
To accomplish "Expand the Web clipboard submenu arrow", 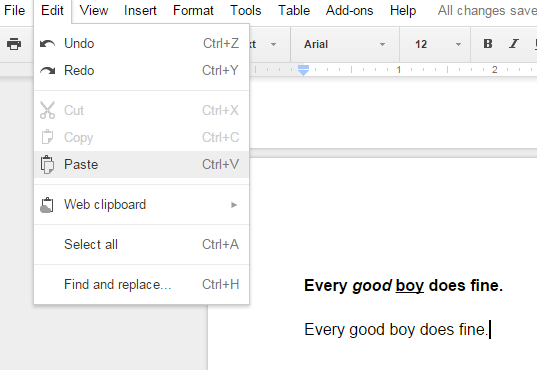I will pos(234,205).
